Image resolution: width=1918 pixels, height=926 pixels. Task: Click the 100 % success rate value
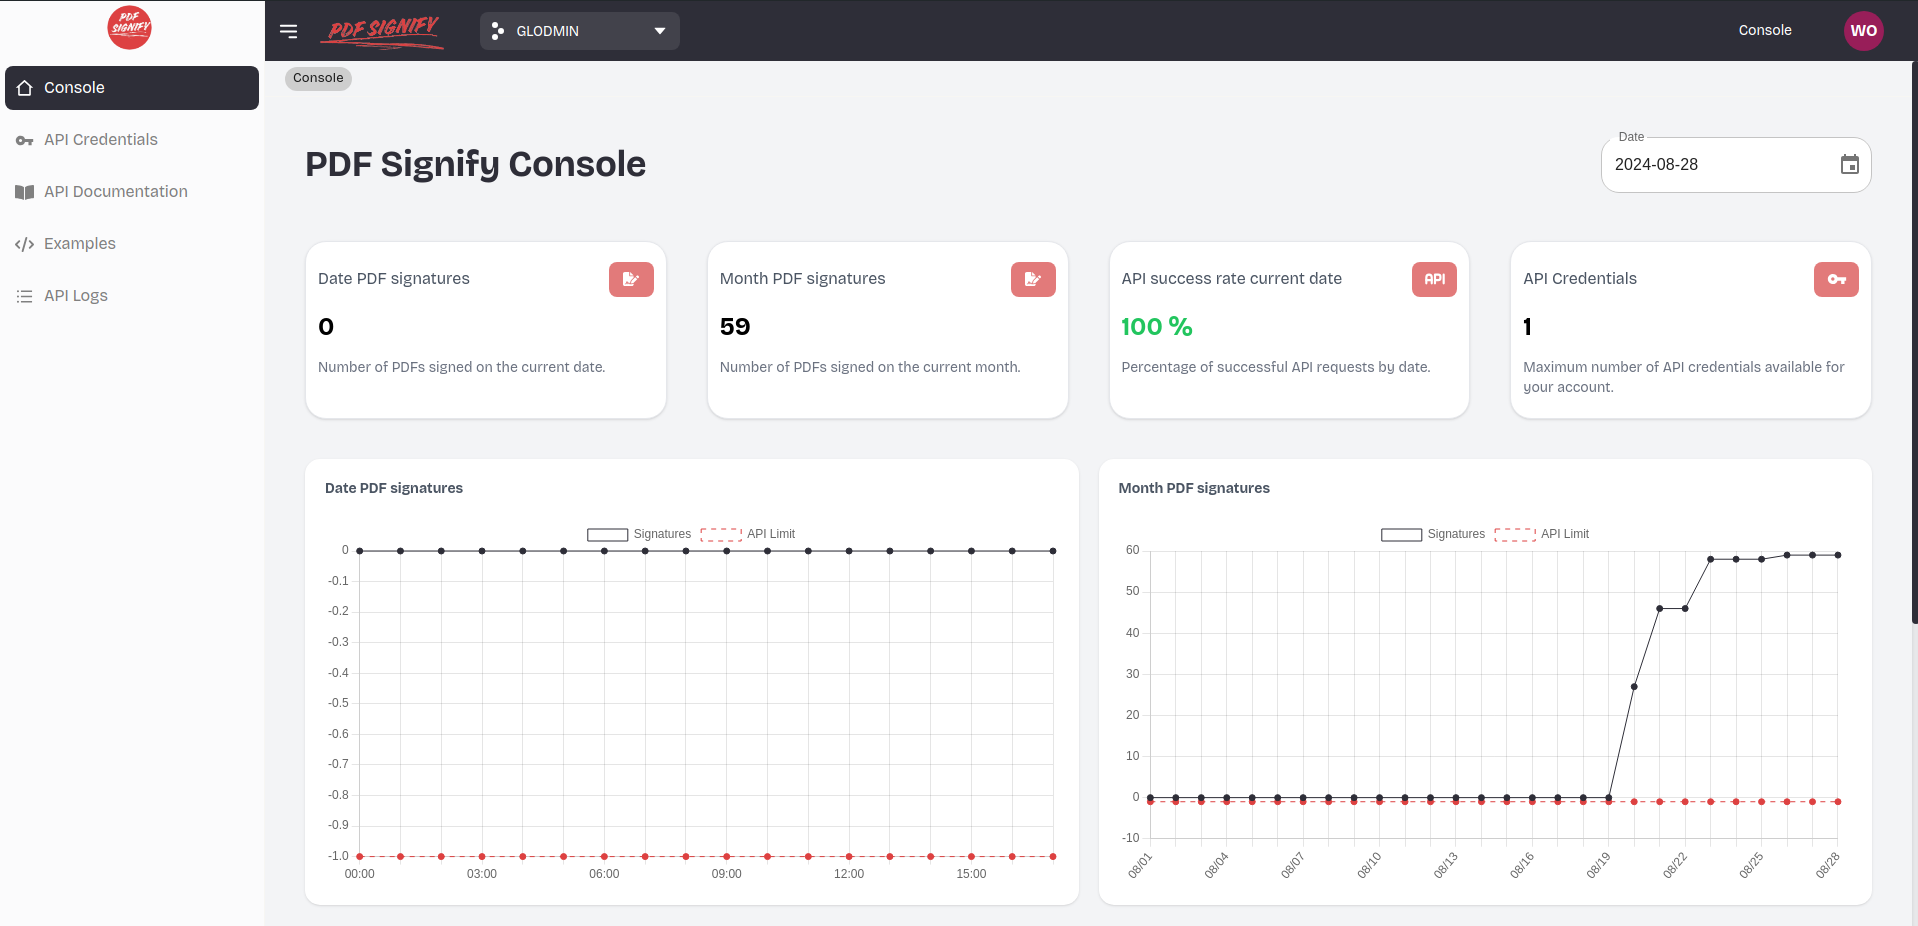(x=1157, y=327)
